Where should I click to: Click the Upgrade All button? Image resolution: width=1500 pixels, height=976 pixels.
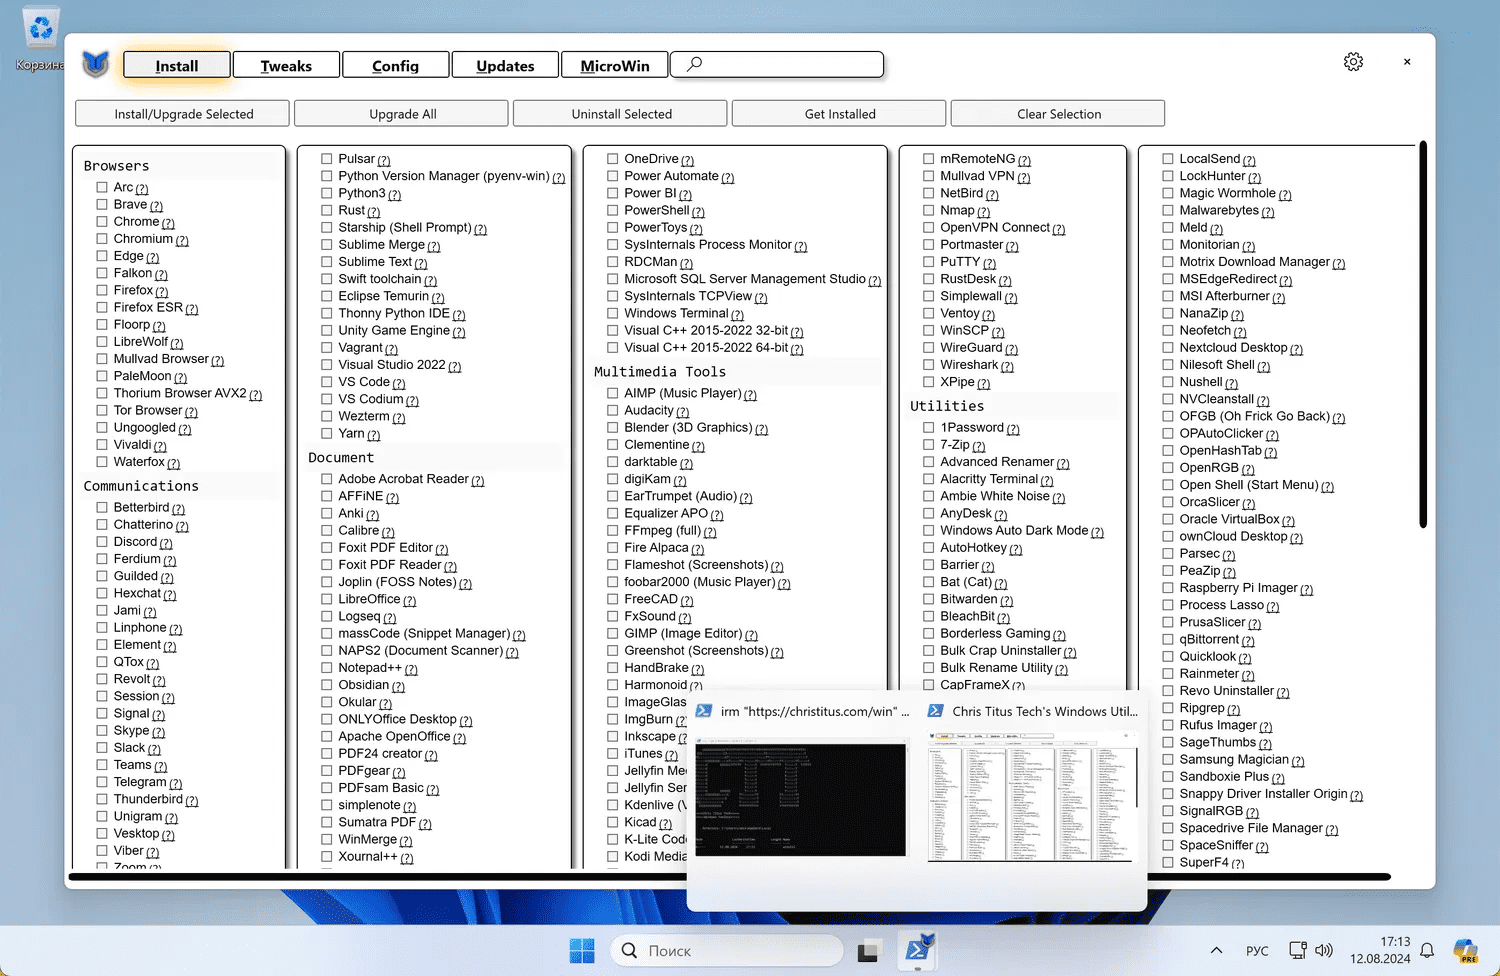[402, 114]
